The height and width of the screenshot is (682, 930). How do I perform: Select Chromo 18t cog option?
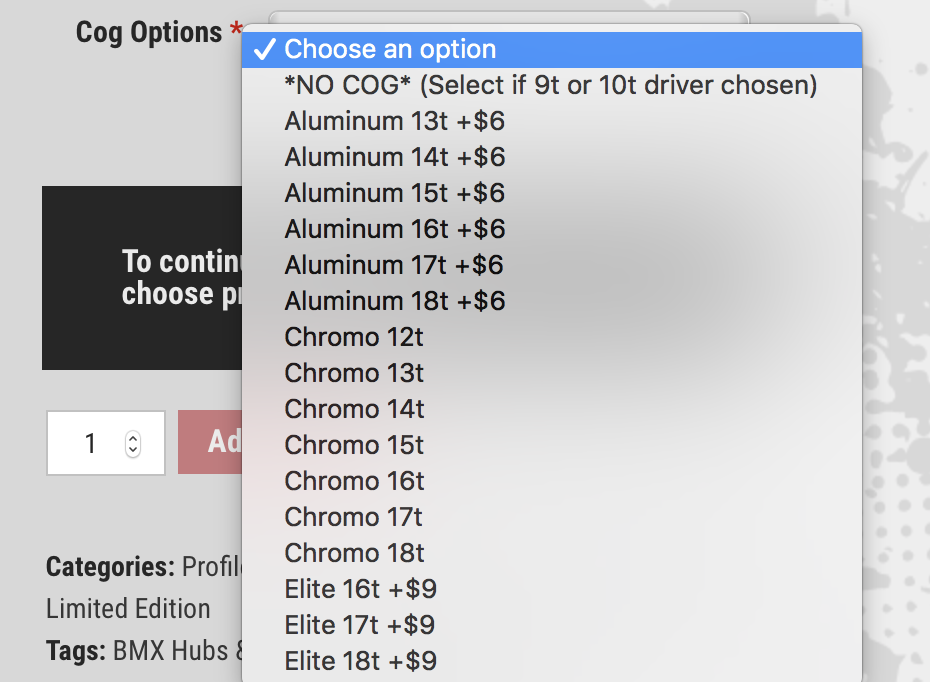(x=354, y=553)
